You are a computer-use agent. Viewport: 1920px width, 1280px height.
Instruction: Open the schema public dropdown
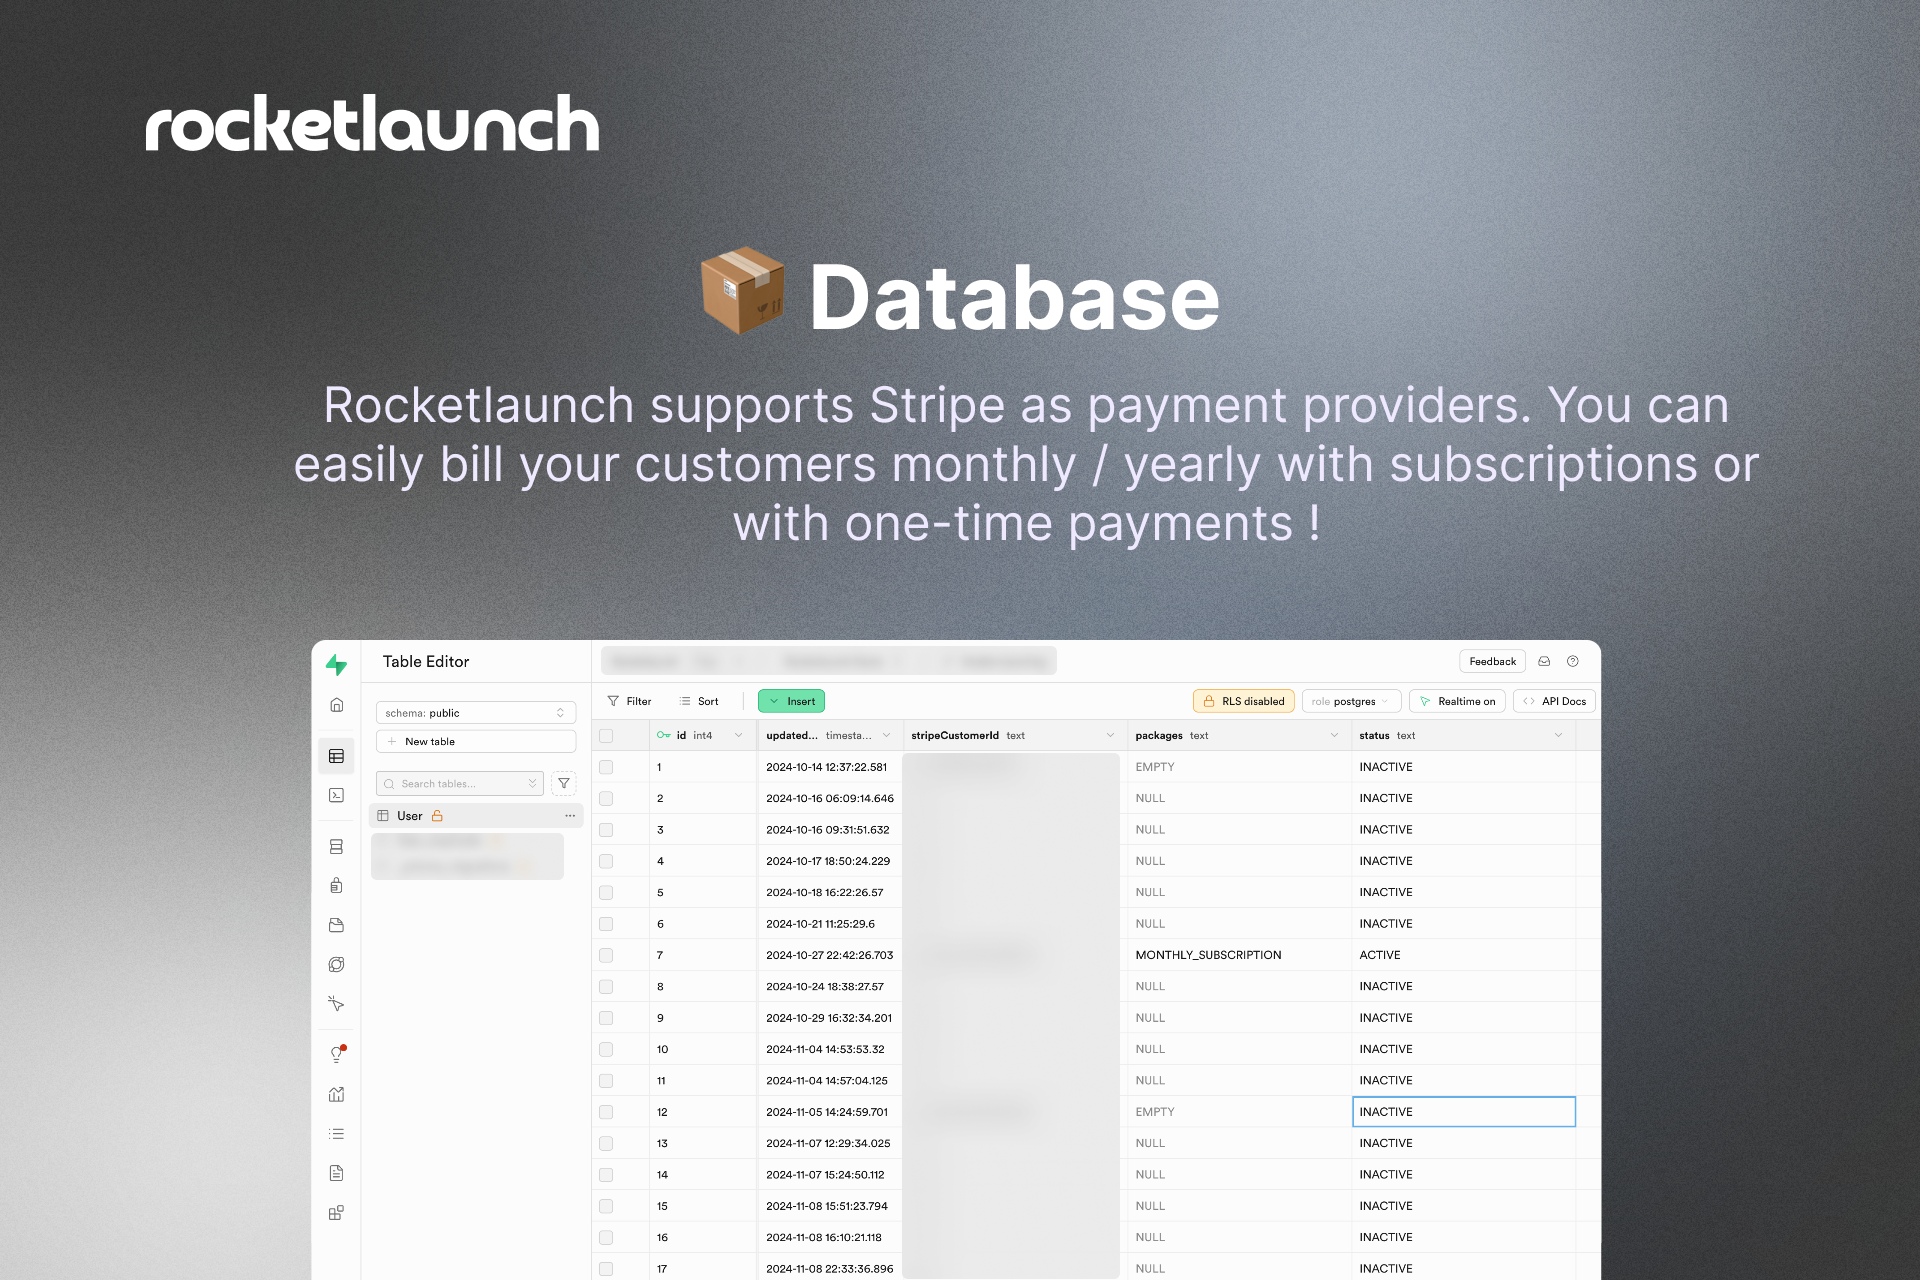[476, 713]
